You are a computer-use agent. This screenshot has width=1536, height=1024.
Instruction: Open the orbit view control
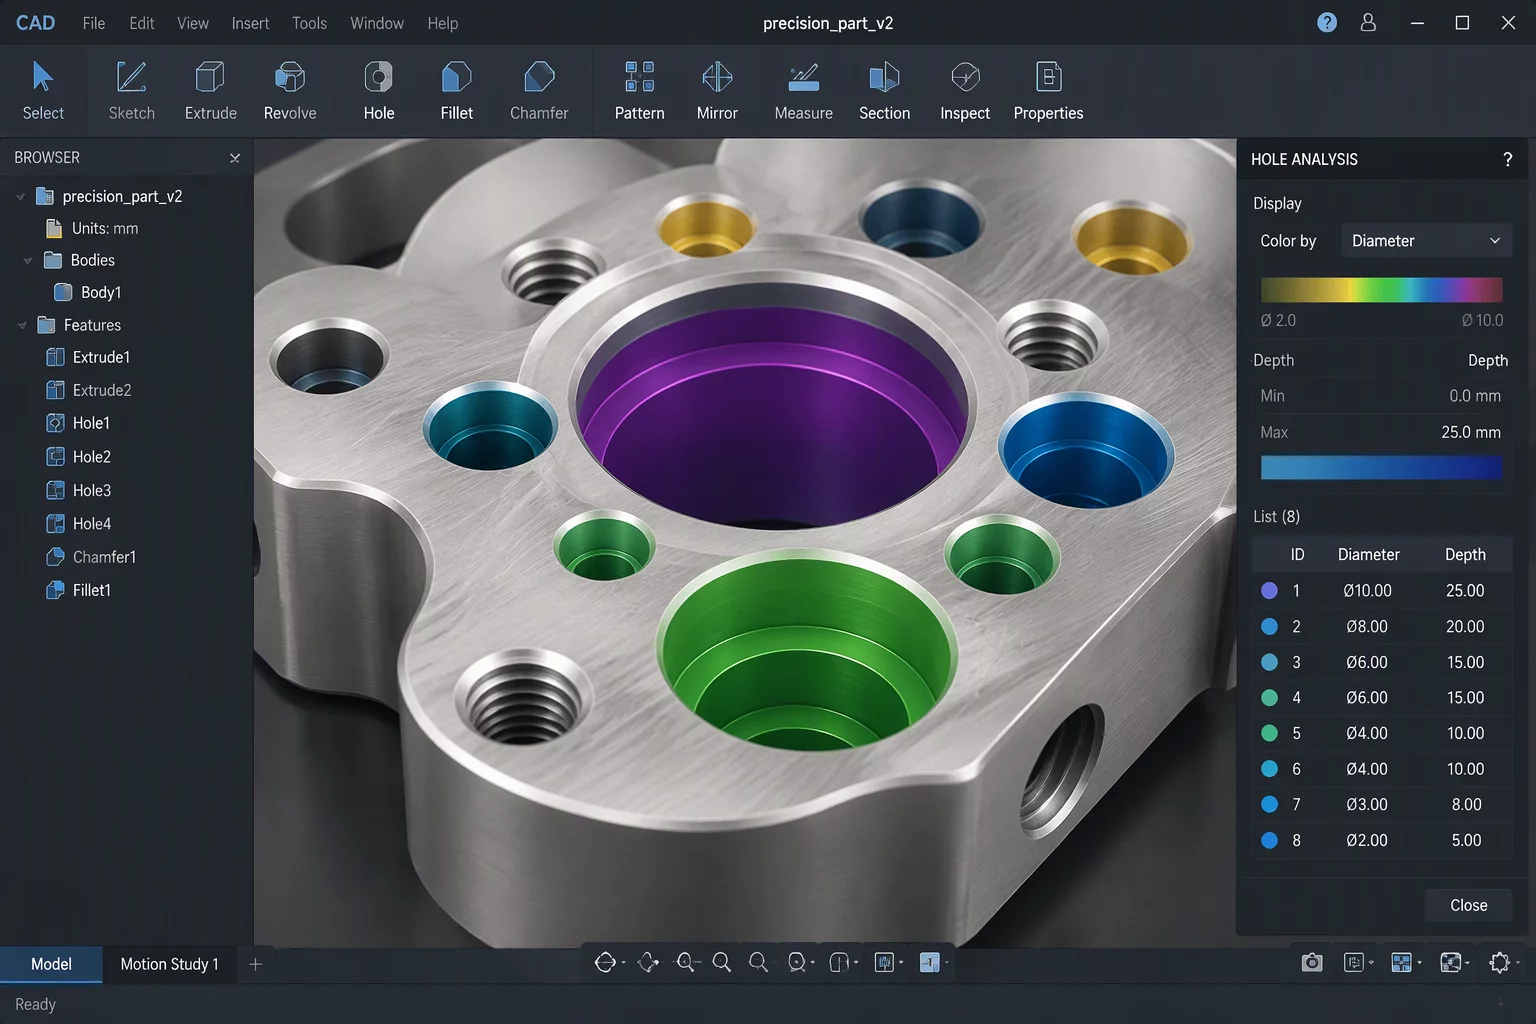(605, 962)
